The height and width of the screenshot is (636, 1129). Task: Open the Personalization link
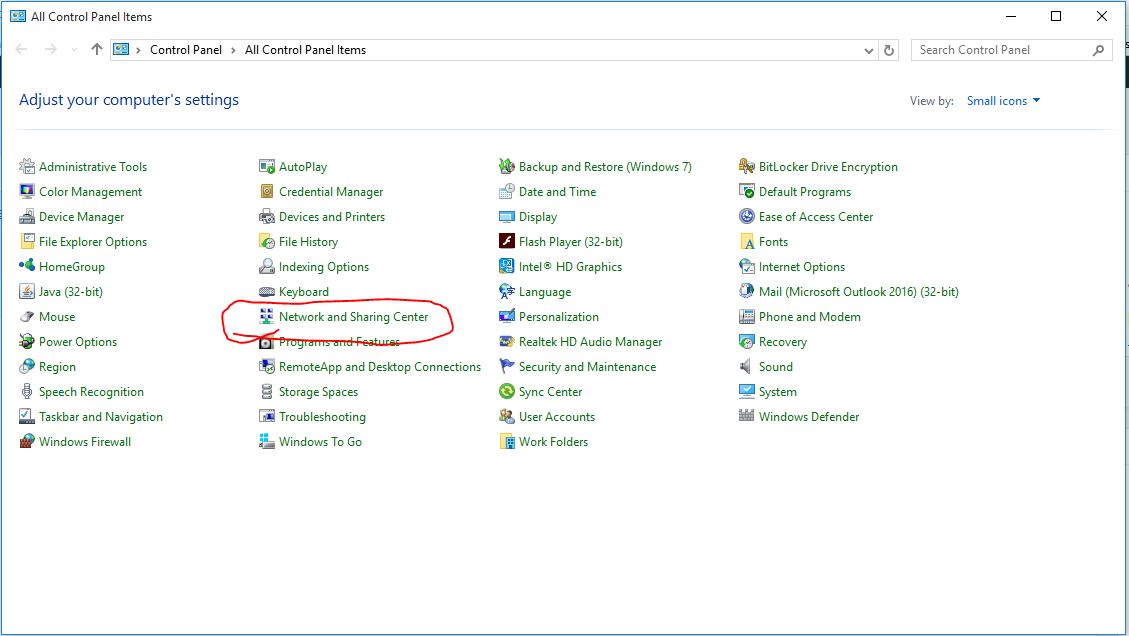click(559, 317)
